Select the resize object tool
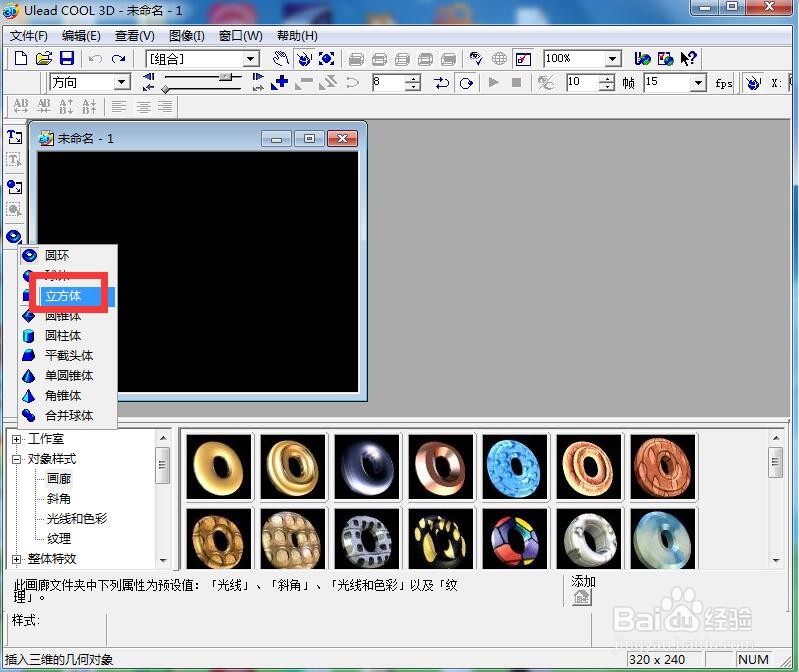799x672 pixels. (326, 59)
